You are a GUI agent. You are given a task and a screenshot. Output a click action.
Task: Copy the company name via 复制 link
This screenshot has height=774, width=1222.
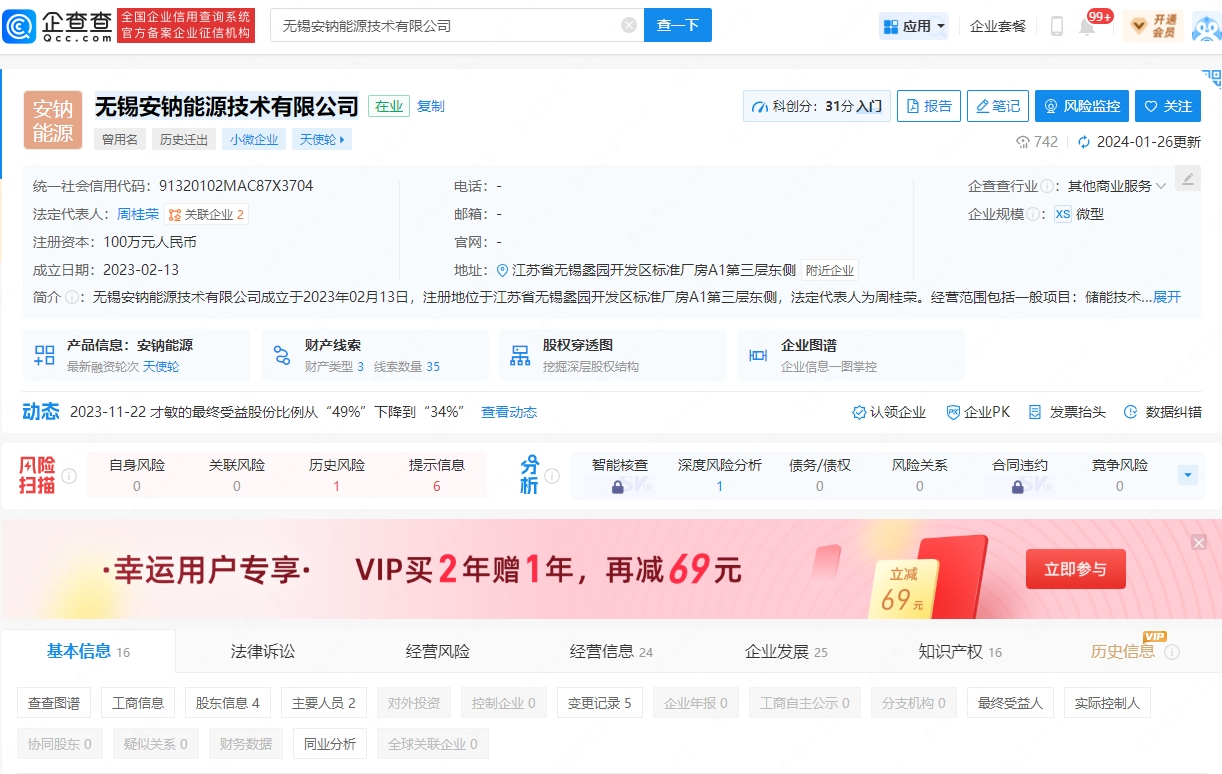point(431,106)
